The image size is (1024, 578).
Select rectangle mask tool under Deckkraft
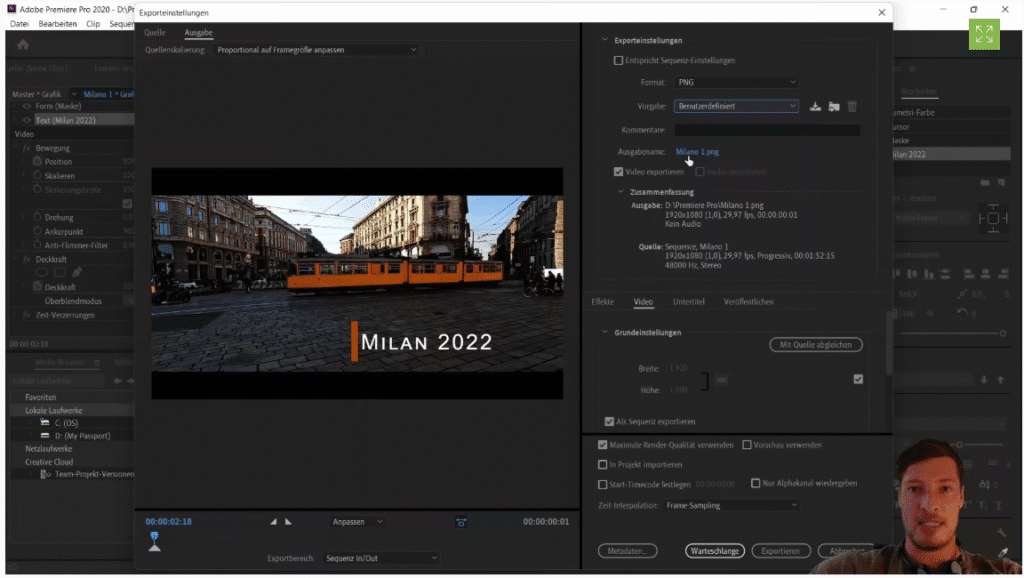[60, 272]
